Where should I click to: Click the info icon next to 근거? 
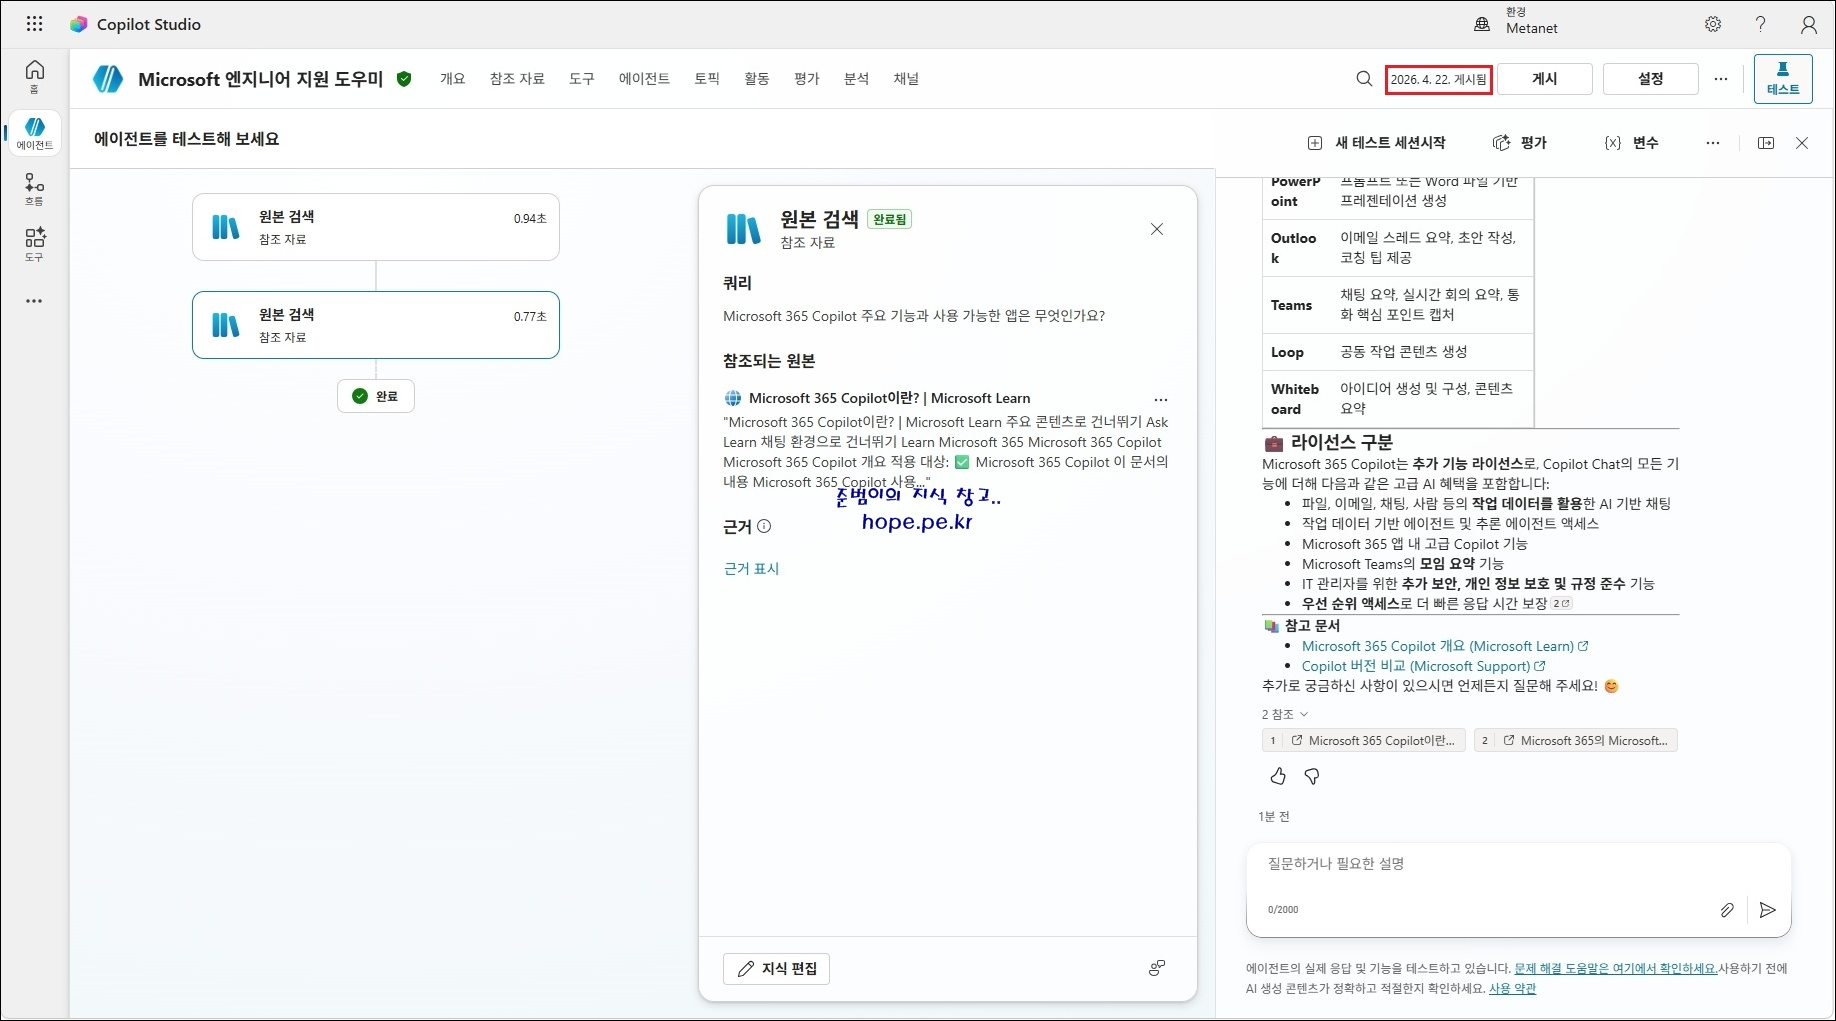tap(764, 526)
